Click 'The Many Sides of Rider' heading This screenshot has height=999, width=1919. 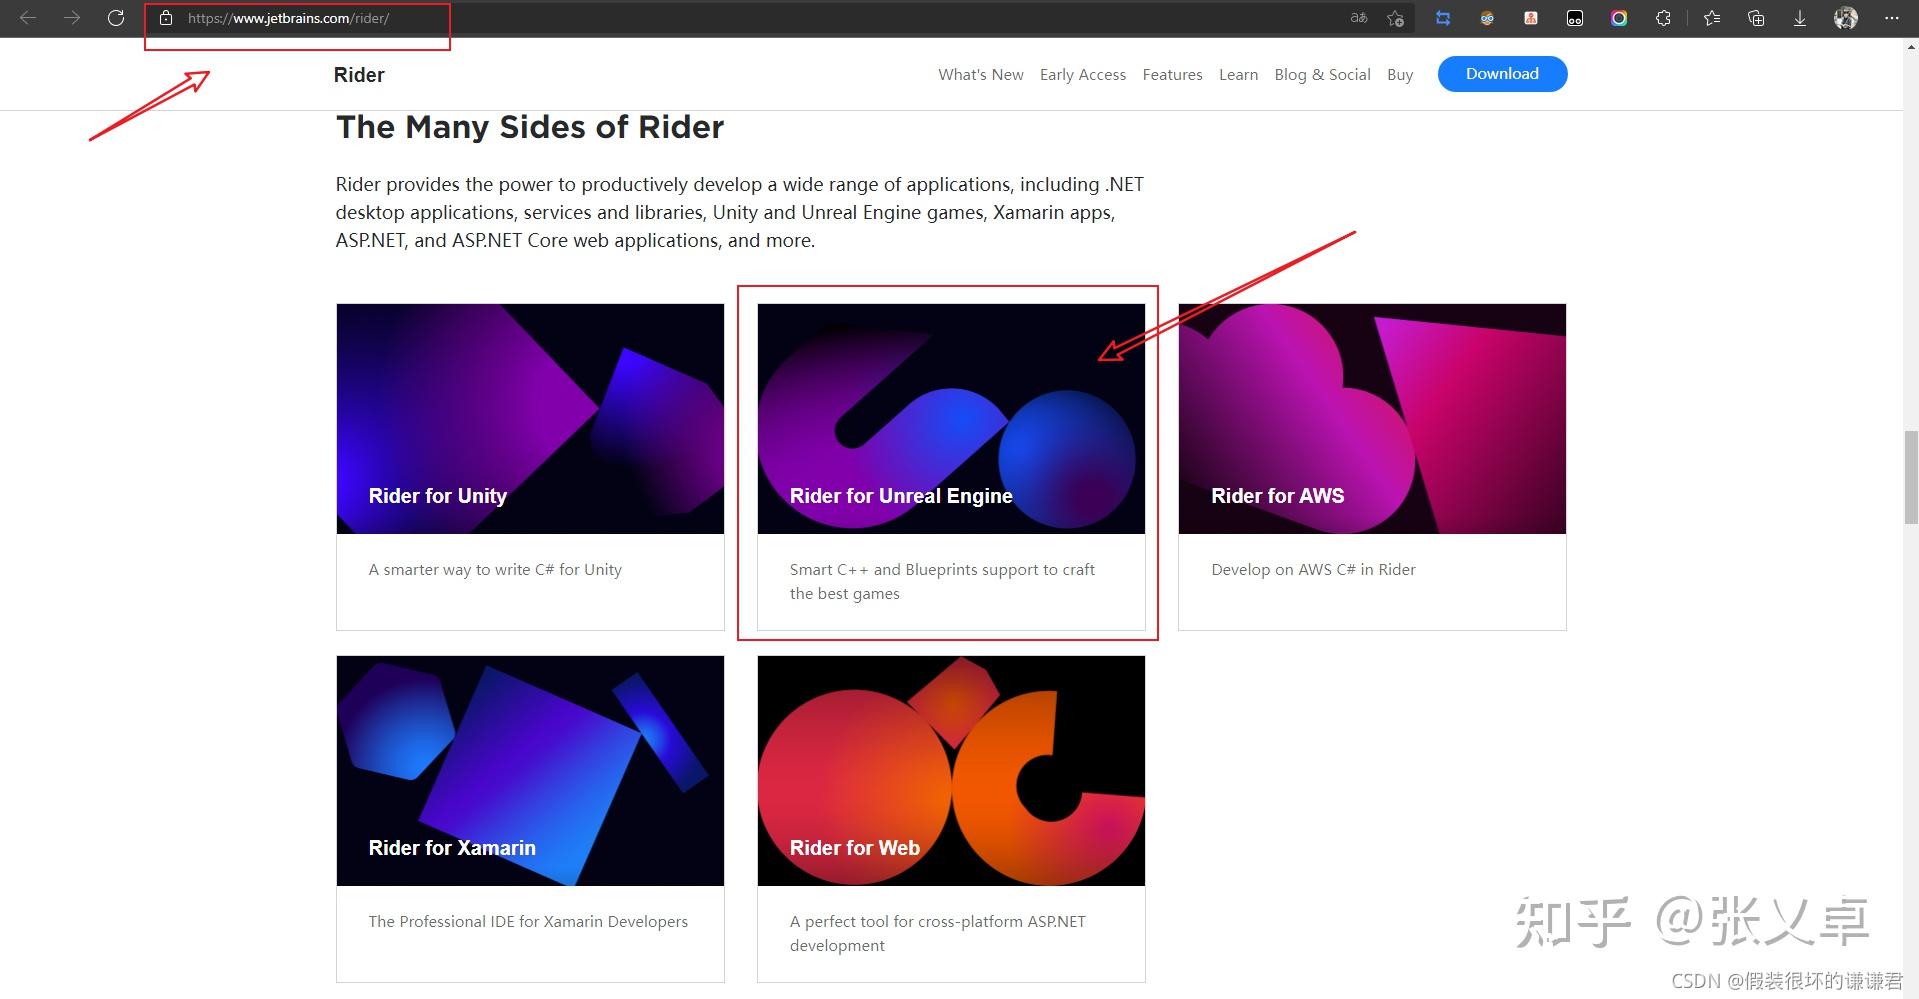tap(530, 127)
